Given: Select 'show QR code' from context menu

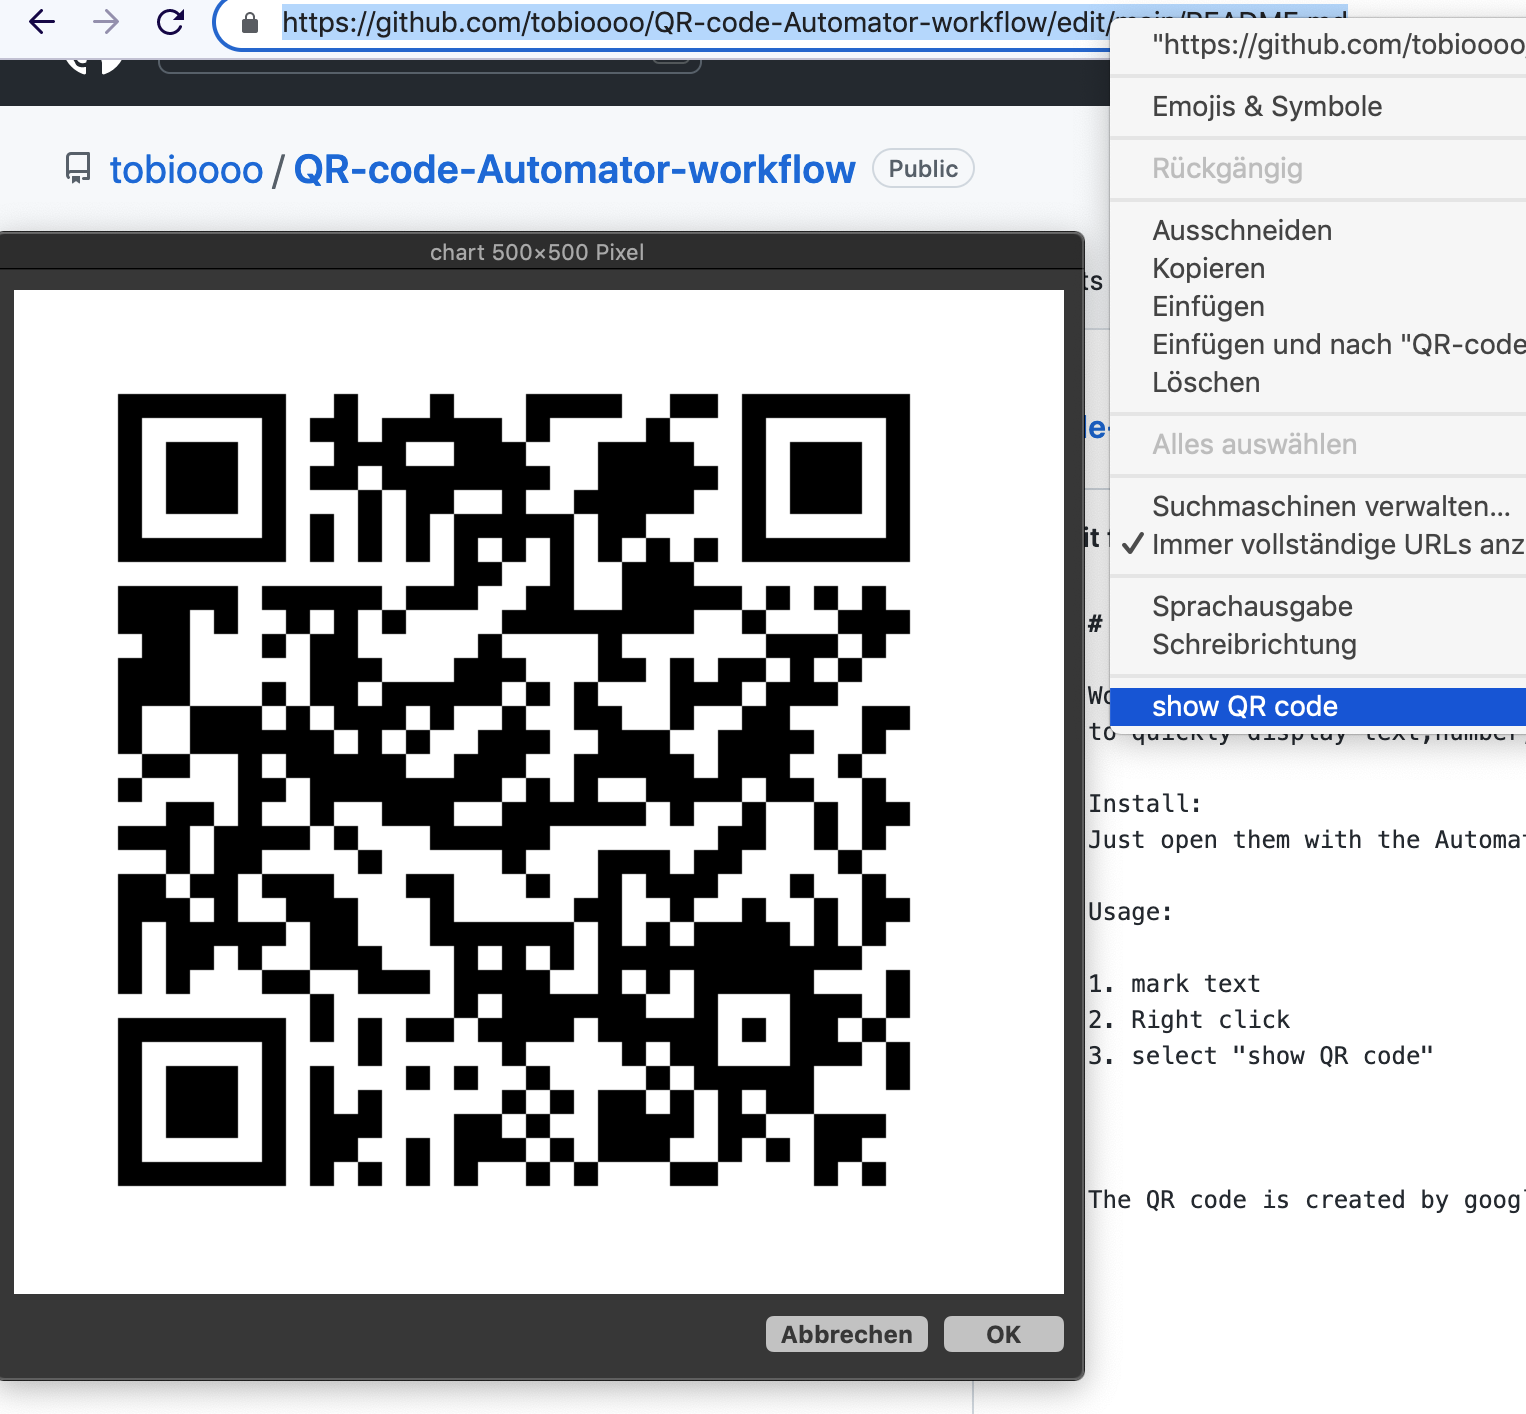Looking at the screenshot, I should point(1245,706).
